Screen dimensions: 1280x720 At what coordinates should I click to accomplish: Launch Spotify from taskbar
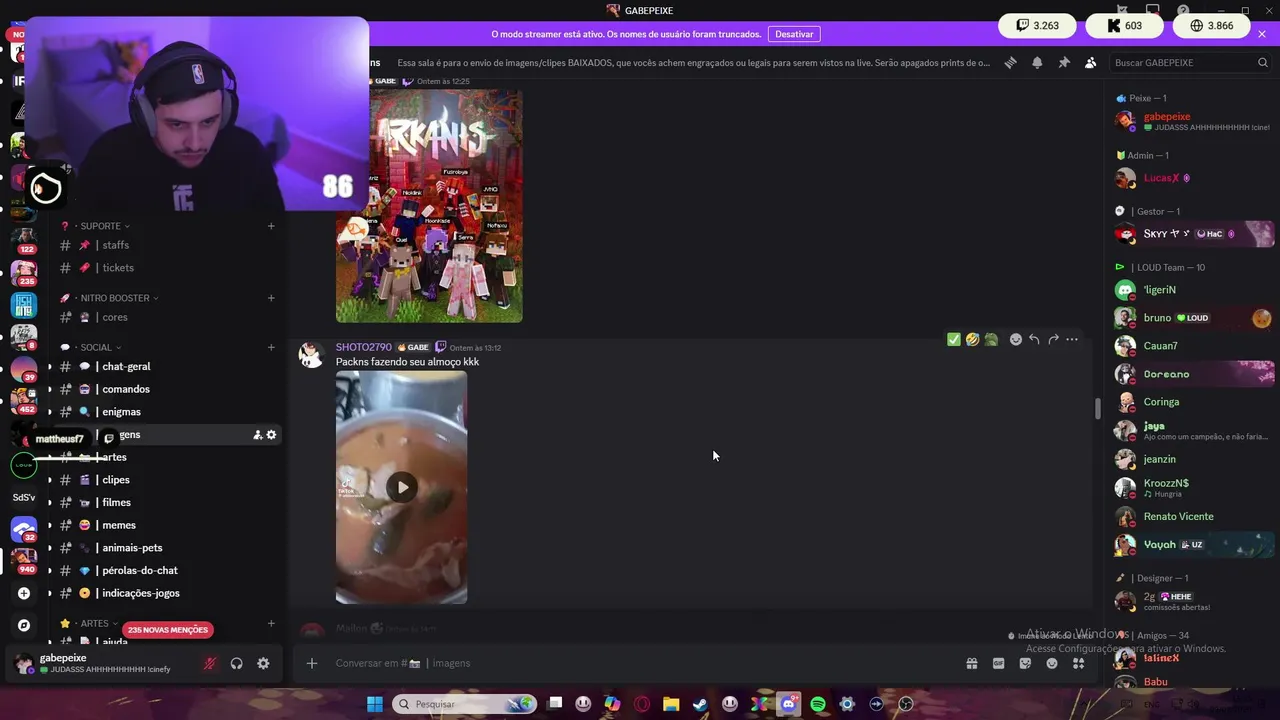818,704
